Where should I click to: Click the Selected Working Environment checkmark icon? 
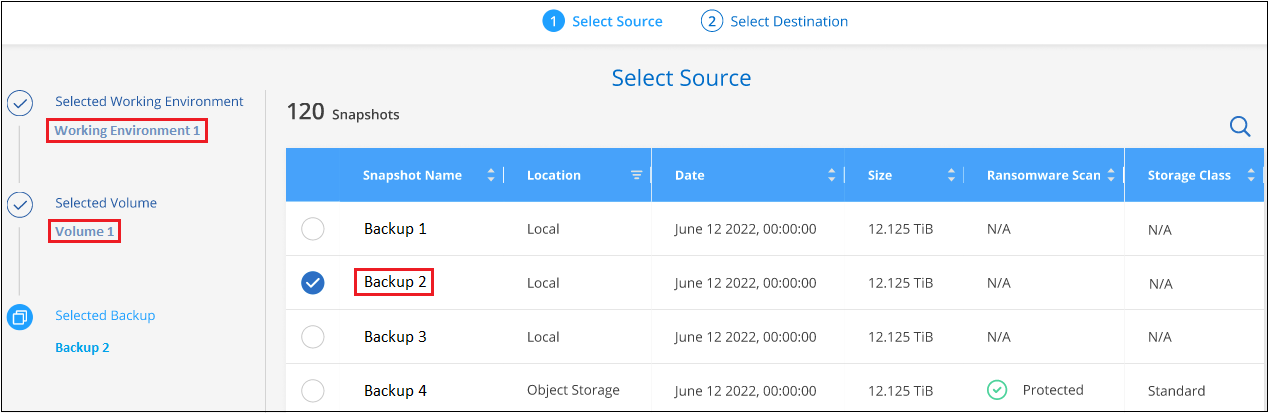21,103
